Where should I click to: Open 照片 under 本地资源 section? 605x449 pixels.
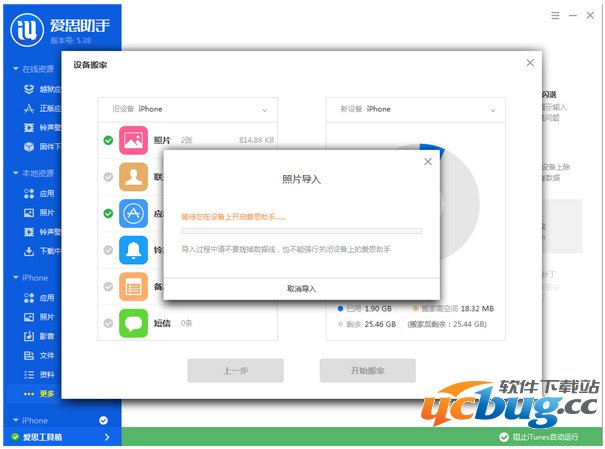pos(39,213)
